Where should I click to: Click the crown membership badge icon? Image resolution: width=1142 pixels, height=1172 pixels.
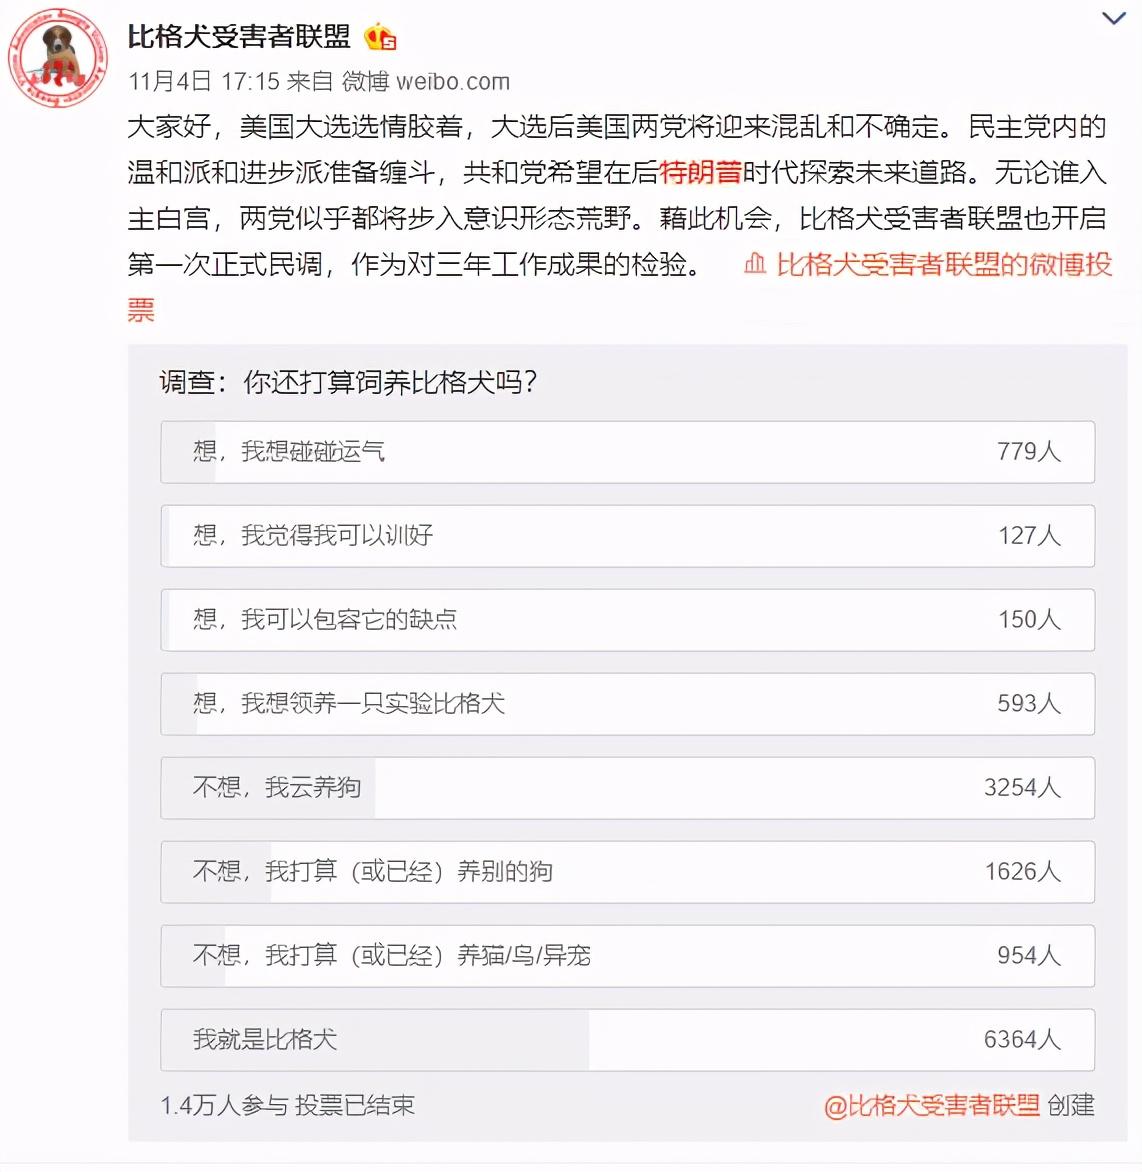tap(380, 37)
